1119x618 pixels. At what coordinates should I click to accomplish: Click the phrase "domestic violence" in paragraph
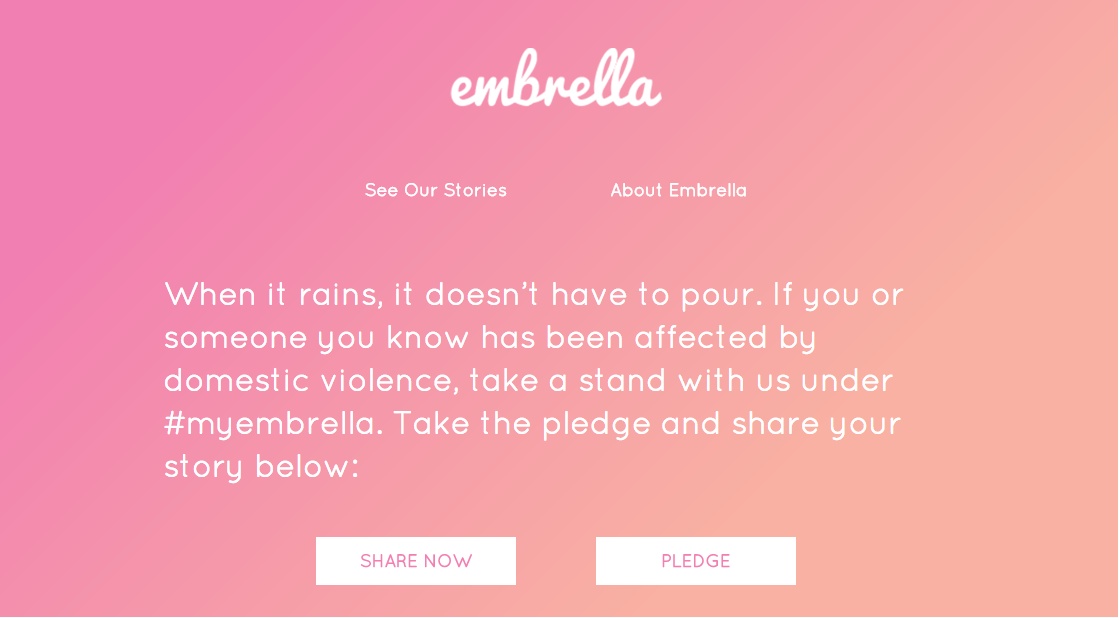tap(310, 381)
